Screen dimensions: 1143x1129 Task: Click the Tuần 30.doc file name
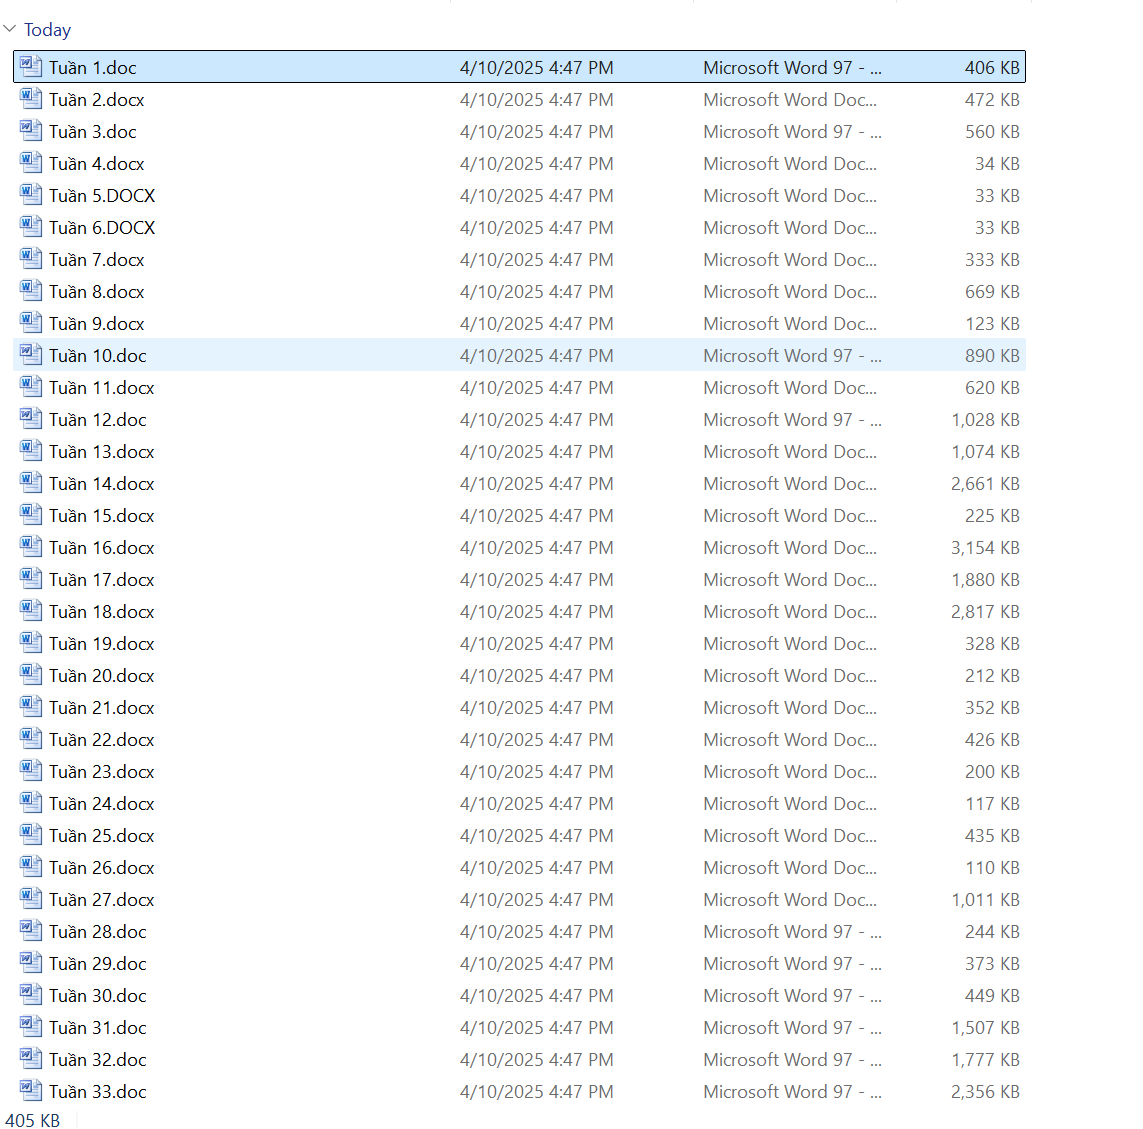coord(98,996)
